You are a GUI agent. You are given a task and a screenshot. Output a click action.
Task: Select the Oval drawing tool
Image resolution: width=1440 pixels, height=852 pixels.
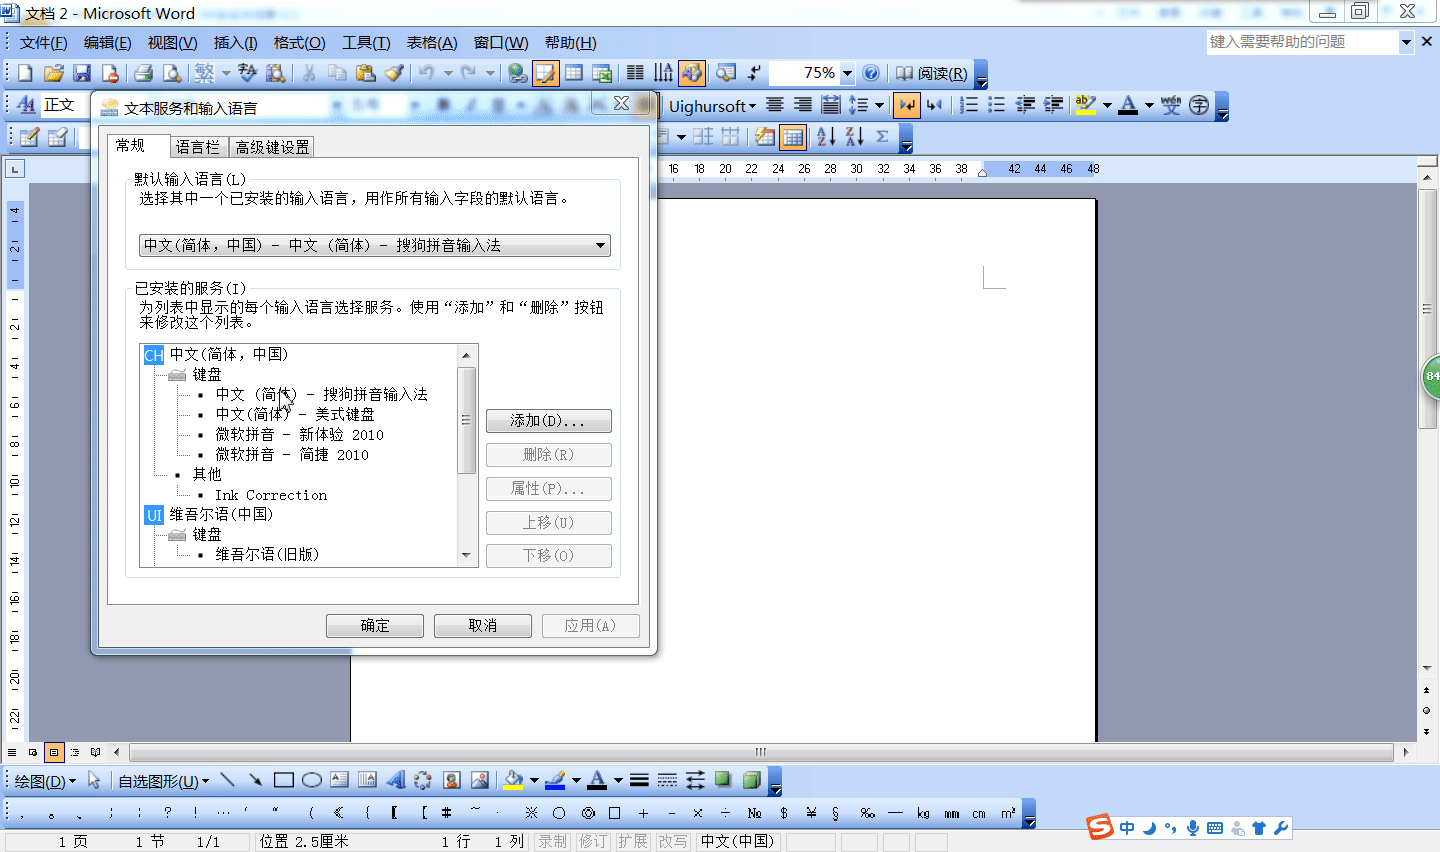click(x=311, y=780)
